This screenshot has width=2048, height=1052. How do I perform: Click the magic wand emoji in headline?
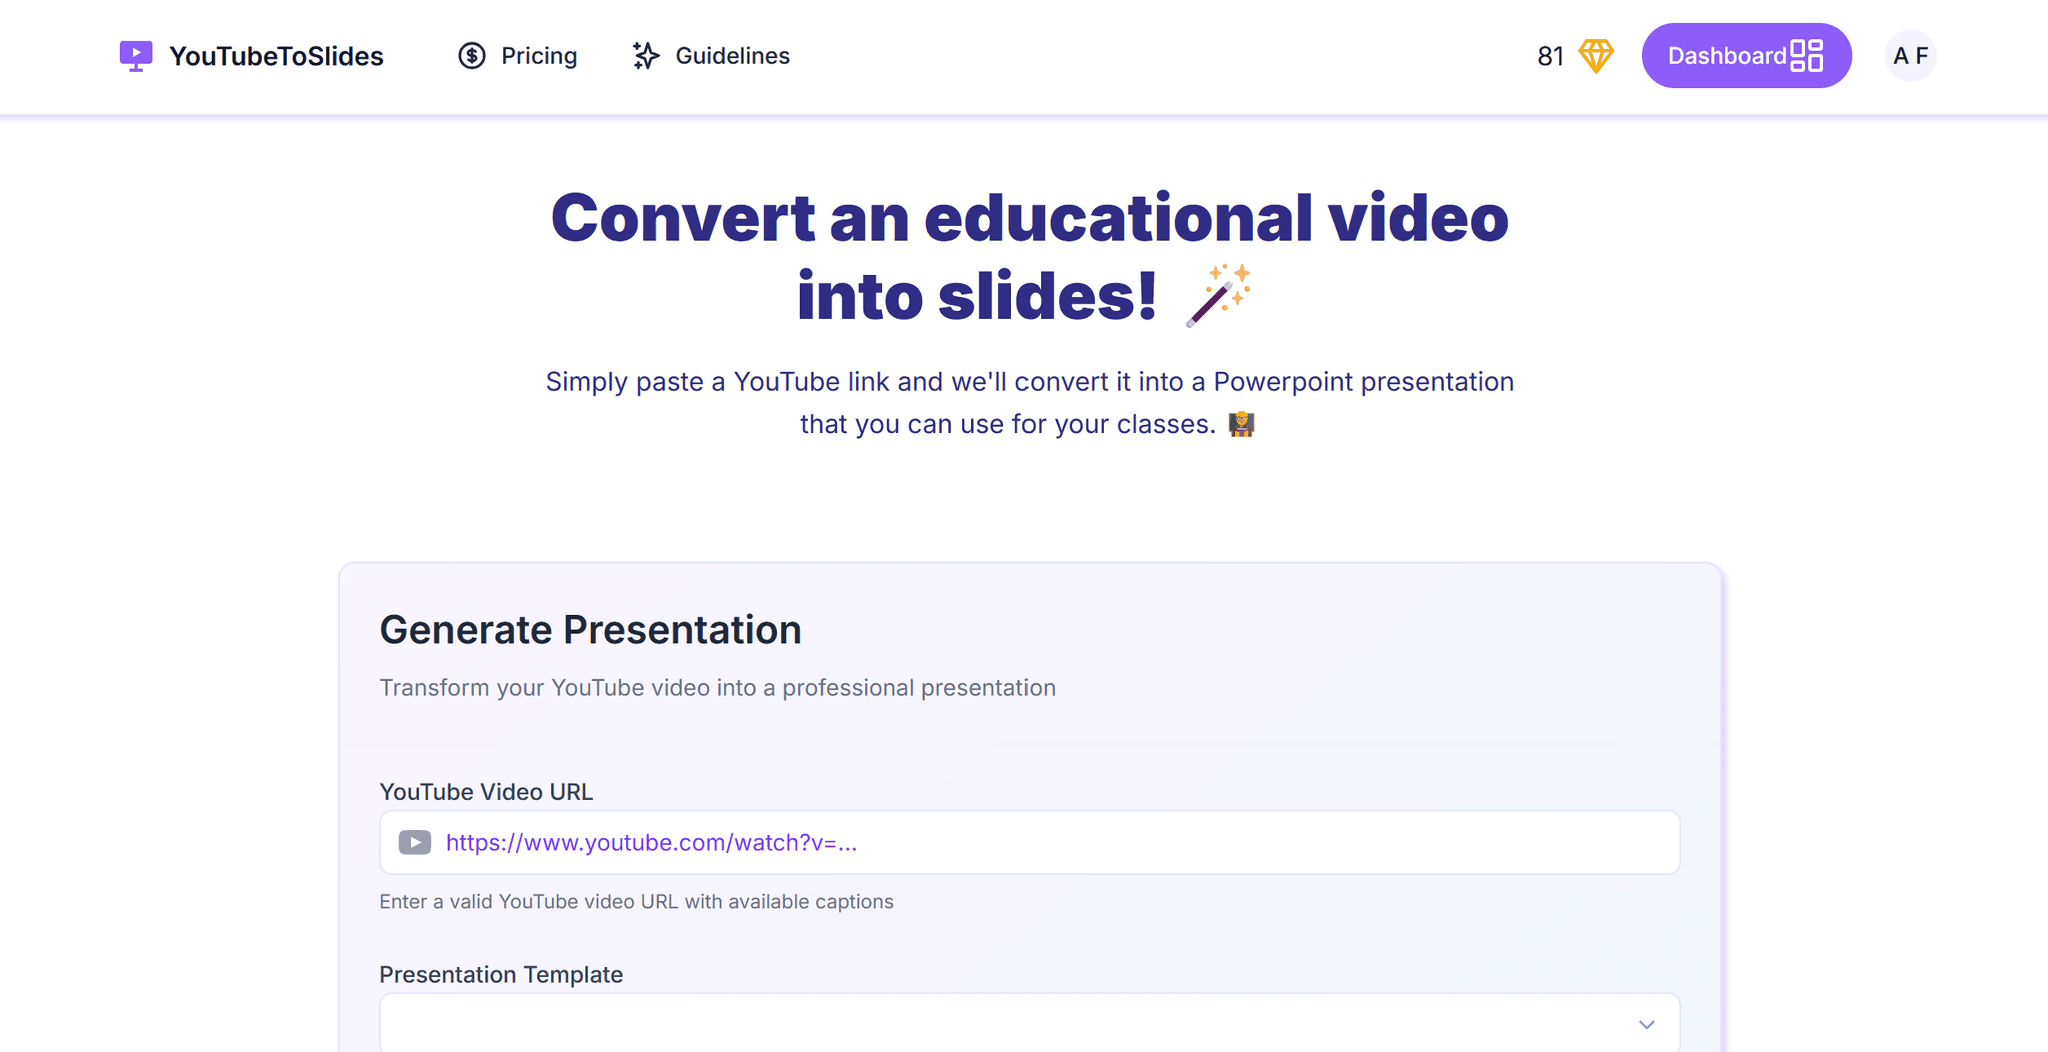1218,296
